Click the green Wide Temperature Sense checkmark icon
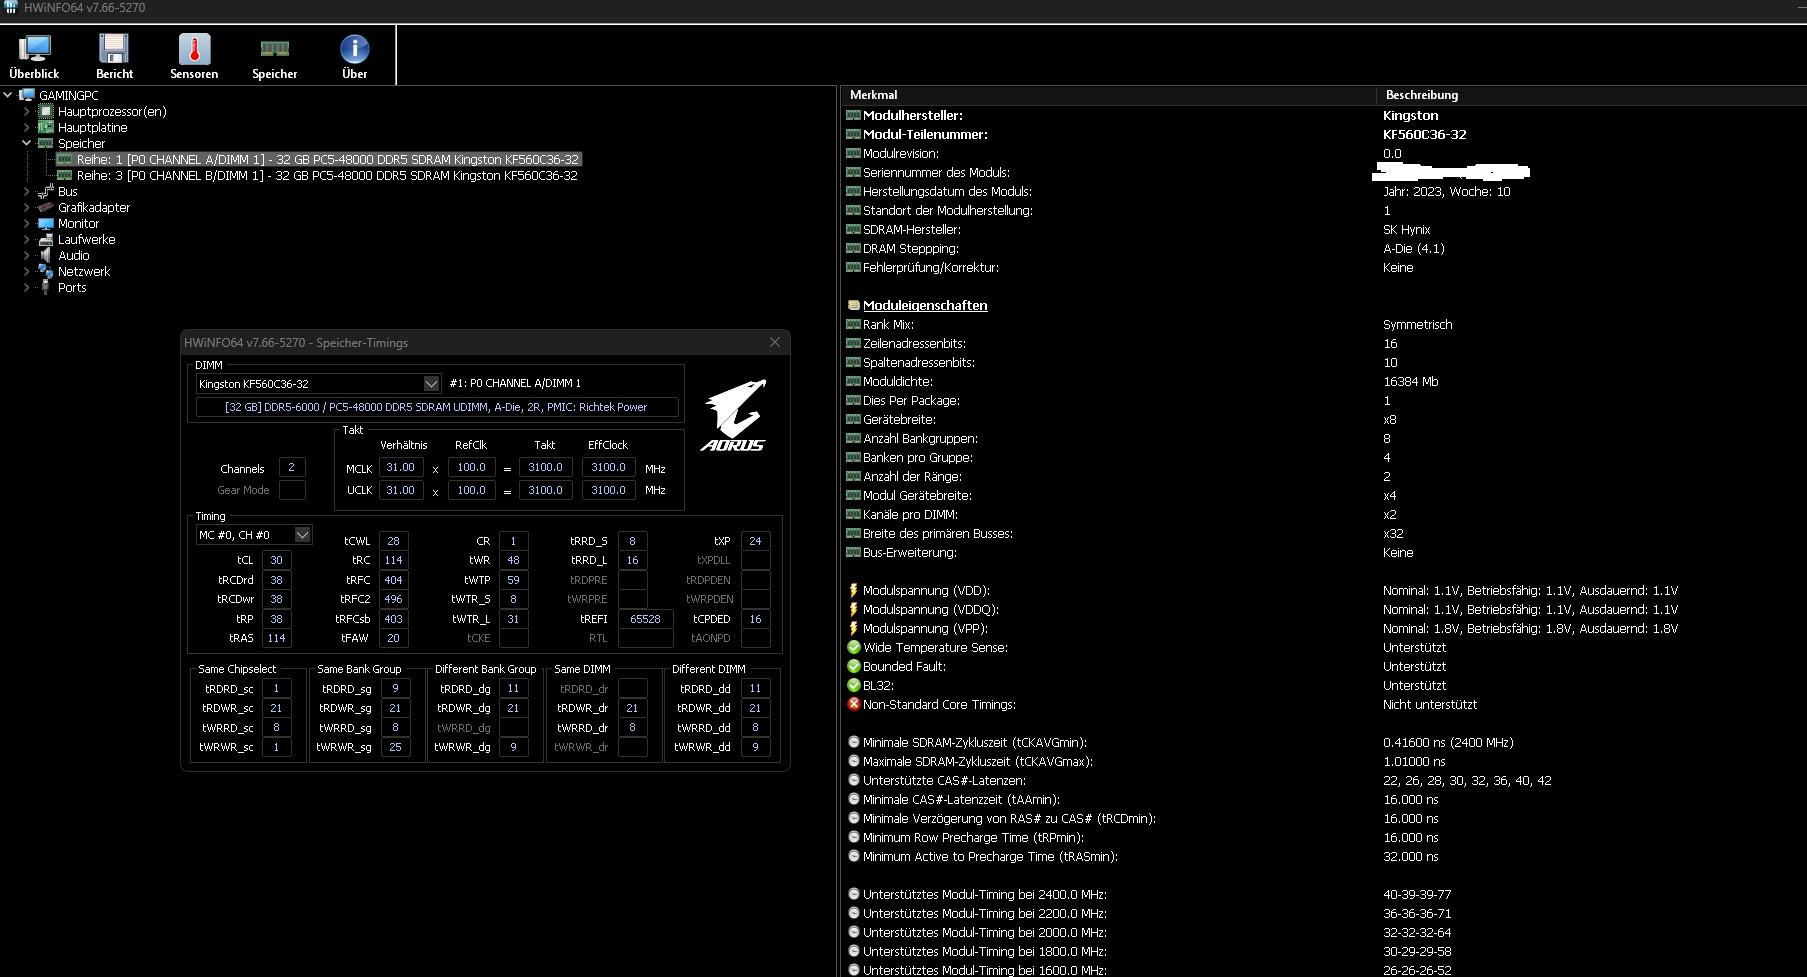 (x=853, y=647)
